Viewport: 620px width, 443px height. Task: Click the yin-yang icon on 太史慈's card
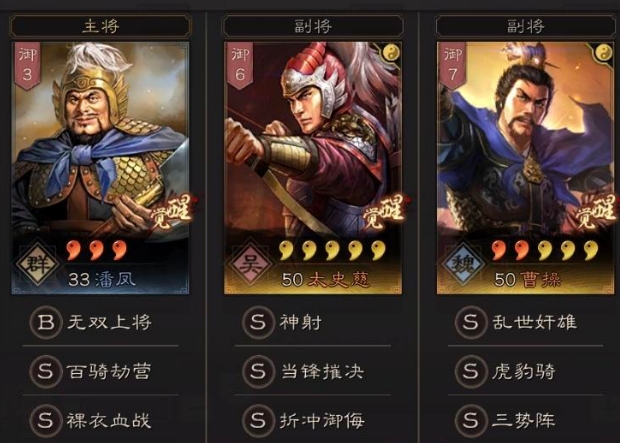coord(391,52)
